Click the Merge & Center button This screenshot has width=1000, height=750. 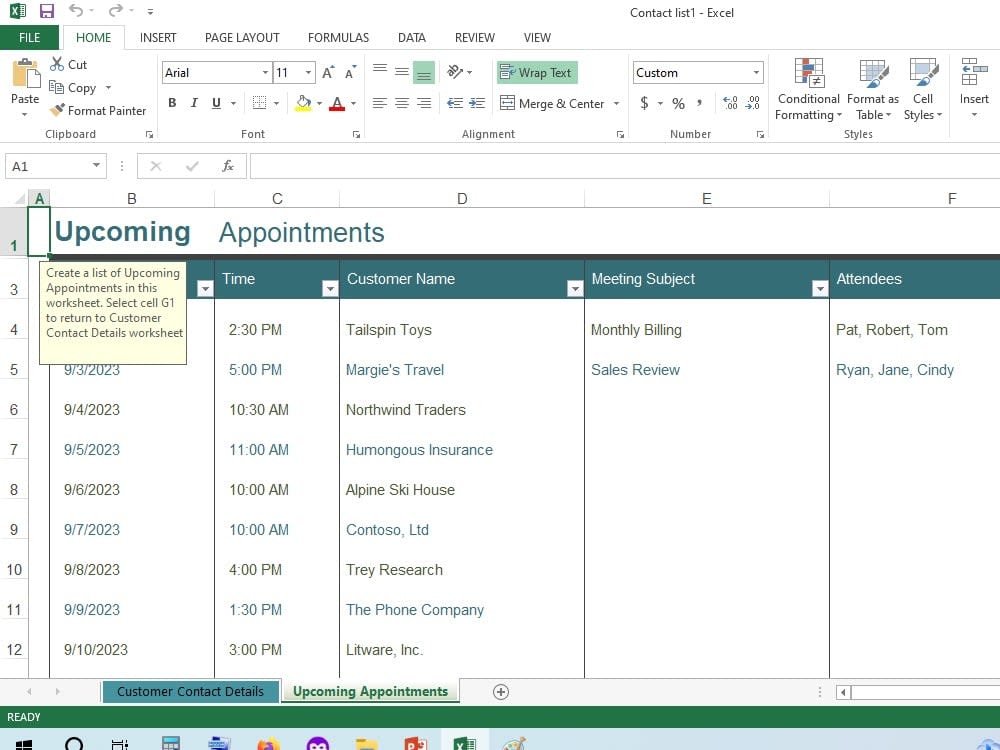click(x=552, y=103)
